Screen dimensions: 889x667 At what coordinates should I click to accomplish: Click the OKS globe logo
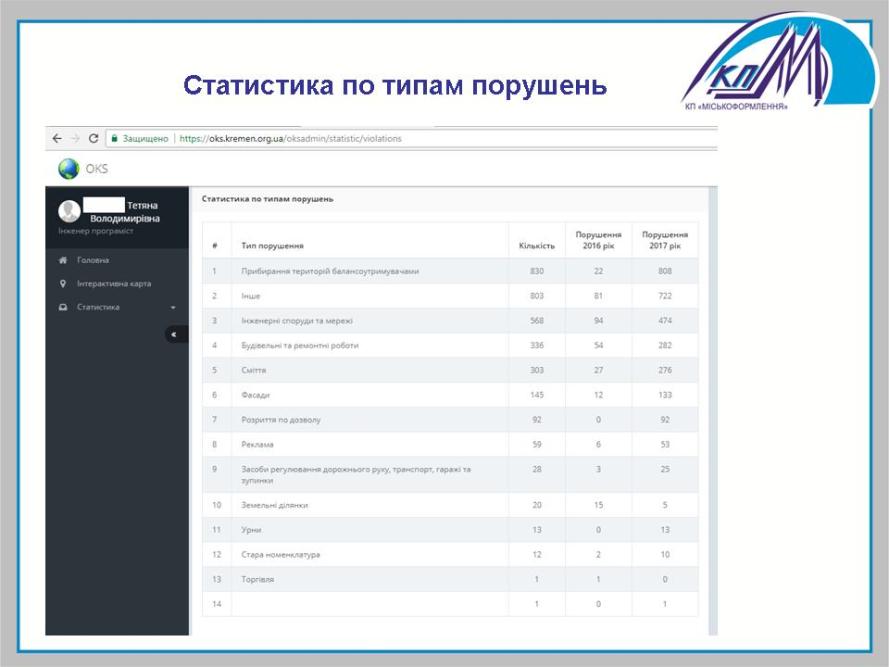(68, 168)
